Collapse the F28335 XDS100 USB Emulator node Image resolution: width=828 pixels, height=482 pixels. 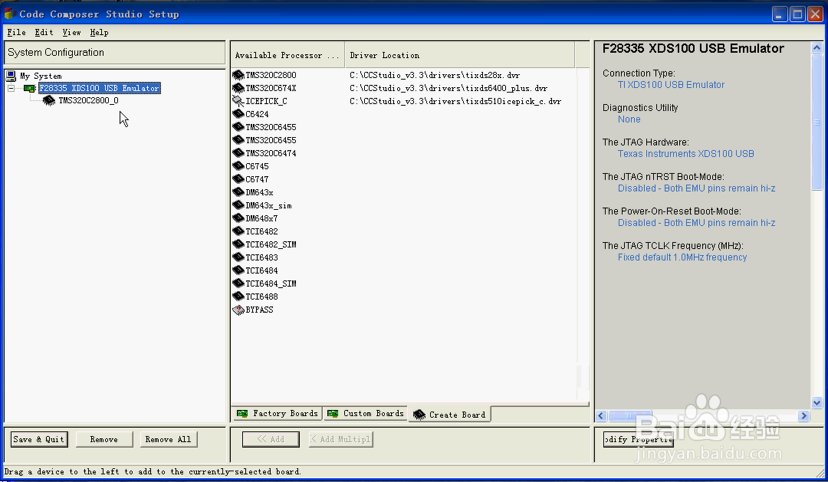point(11,88)
